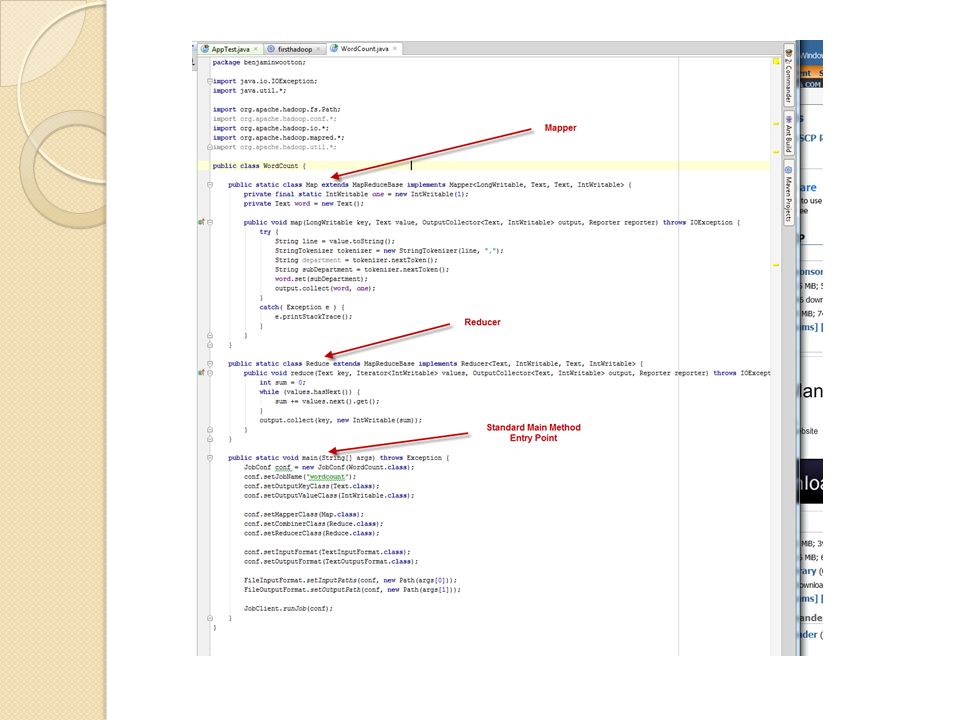
Task: Click the 'conf.setOutputKeyClass(Text.class);' line
Action: click(x=312, y=486)
